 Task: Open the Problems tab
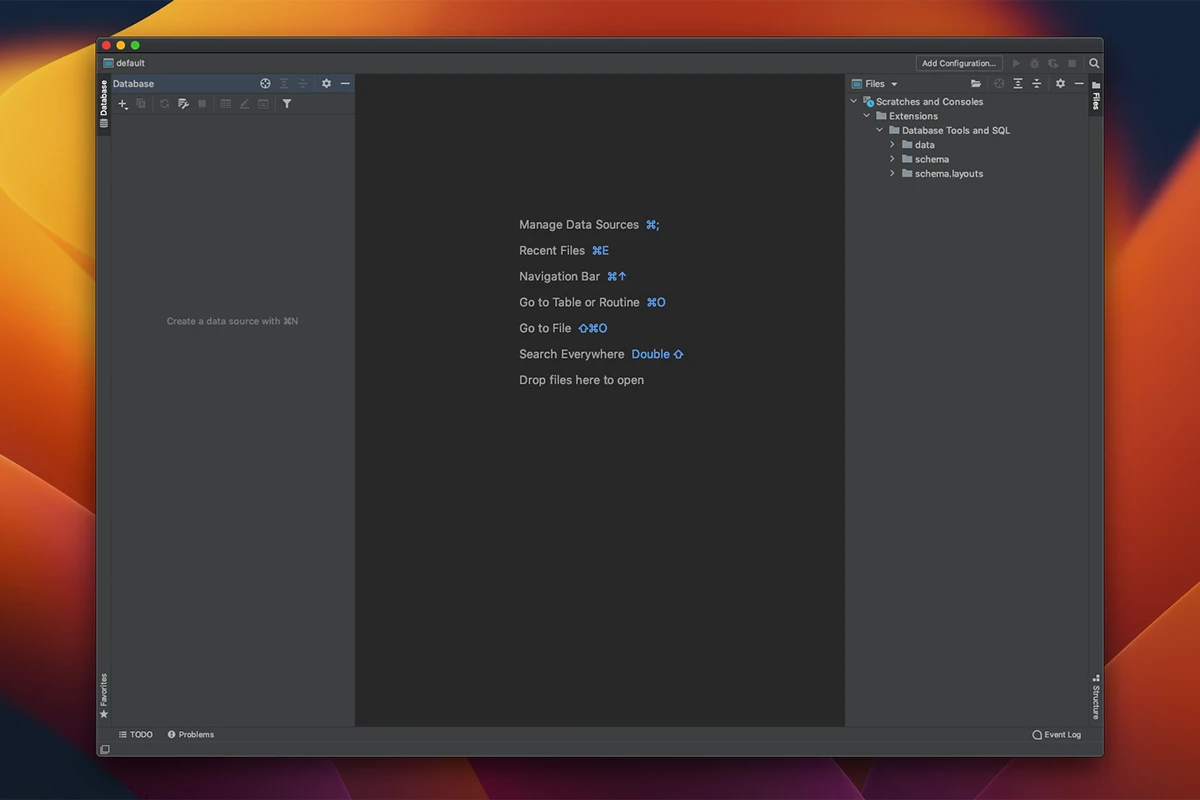point(191,735)
